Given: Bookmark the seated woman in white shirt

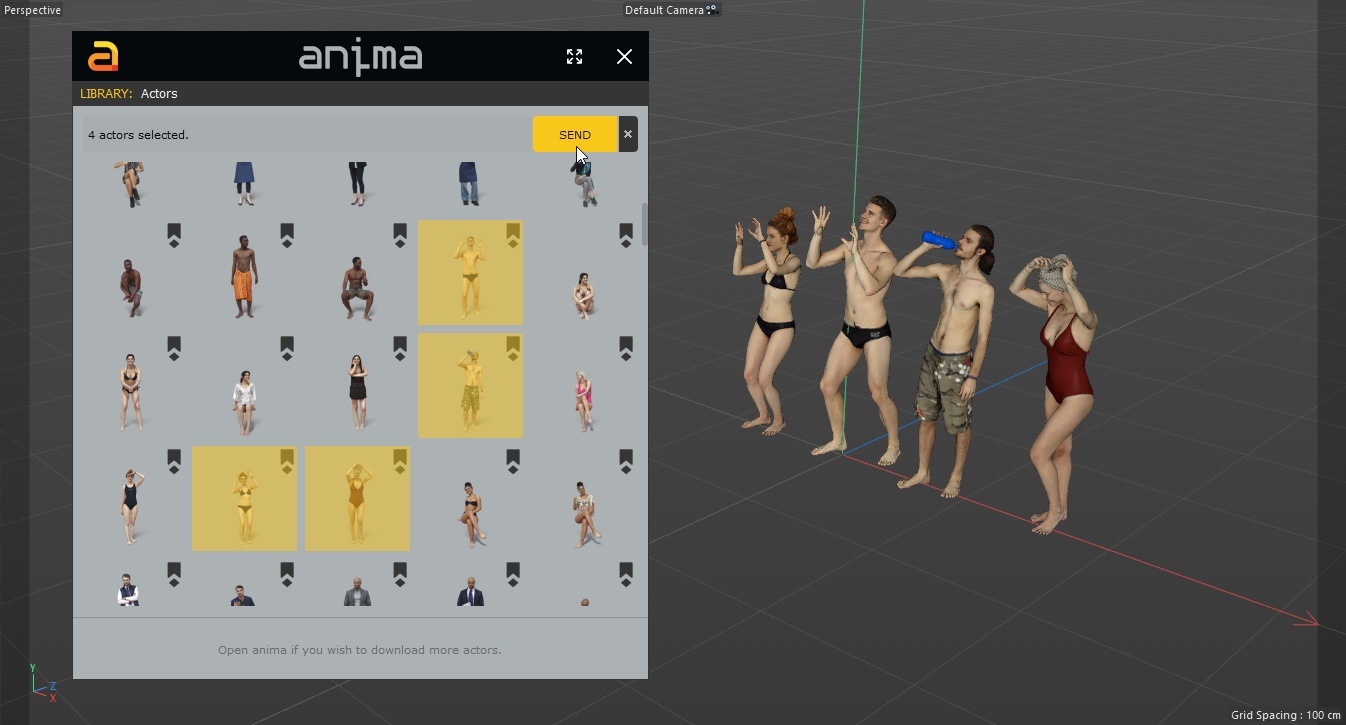Looking at the screenshot, I should click(286, 348).
